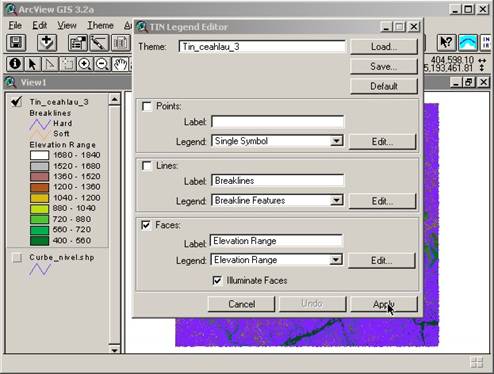Viewport: 494px width, 374px height.
Task: Open the Edit menu
Action: 39,25
